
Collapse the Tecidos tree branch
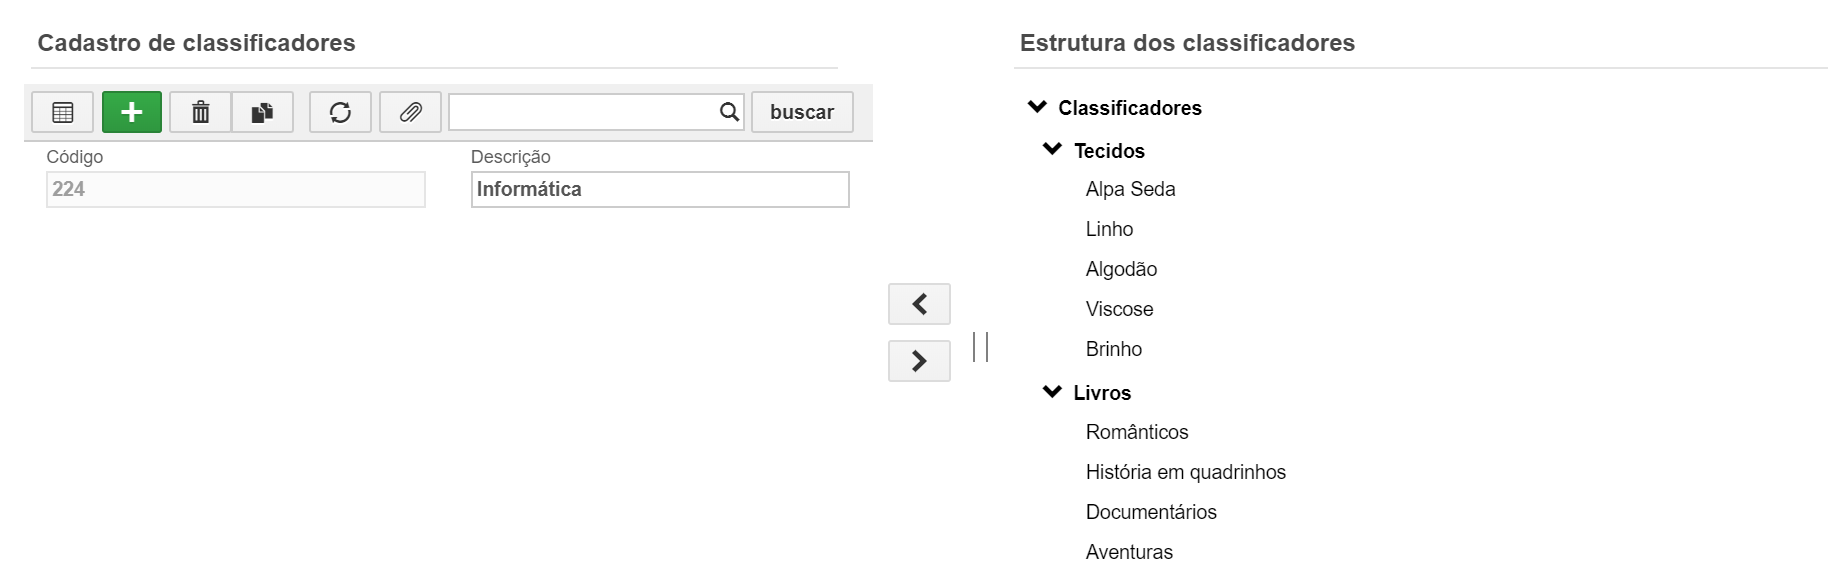(x=1052, y=149)
